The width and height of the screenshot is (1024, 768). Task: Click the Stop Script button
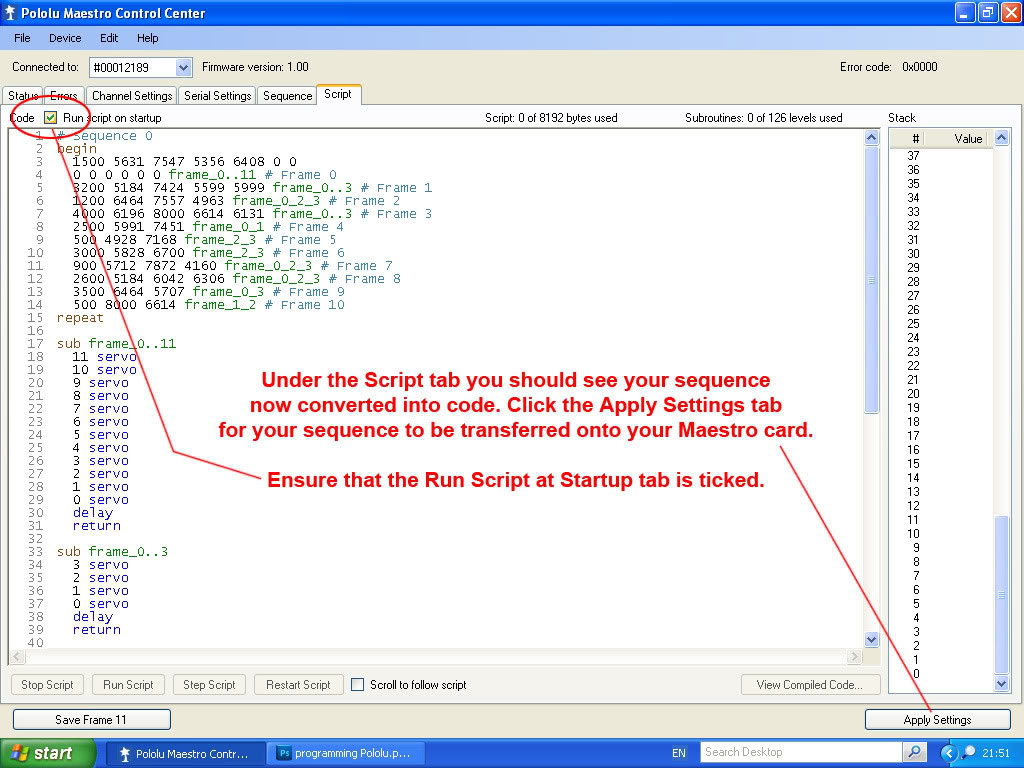tap(48, 684)
